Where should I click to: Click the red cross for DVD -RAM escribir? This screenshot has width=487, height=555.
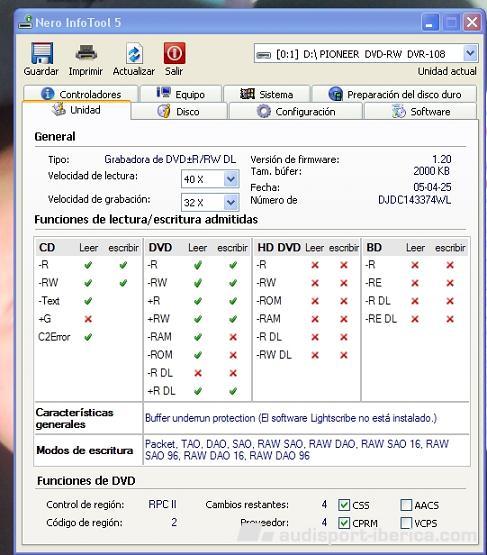coord(233,337)
